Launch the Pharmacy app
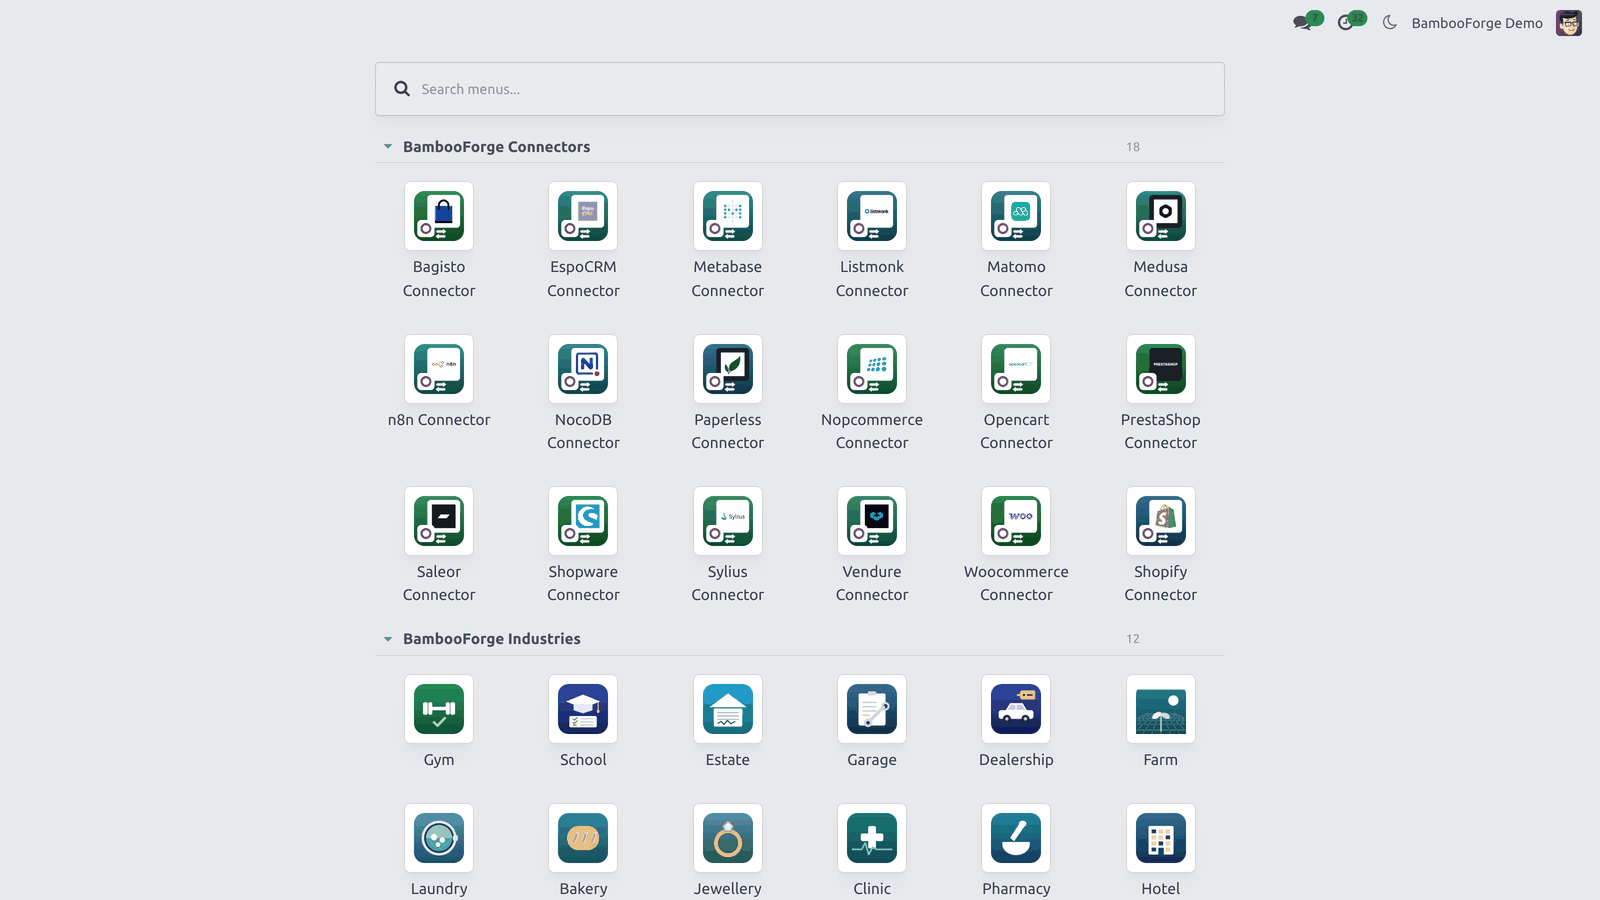This screenshot has height=900, width=1600. [x=1016, y=838]
